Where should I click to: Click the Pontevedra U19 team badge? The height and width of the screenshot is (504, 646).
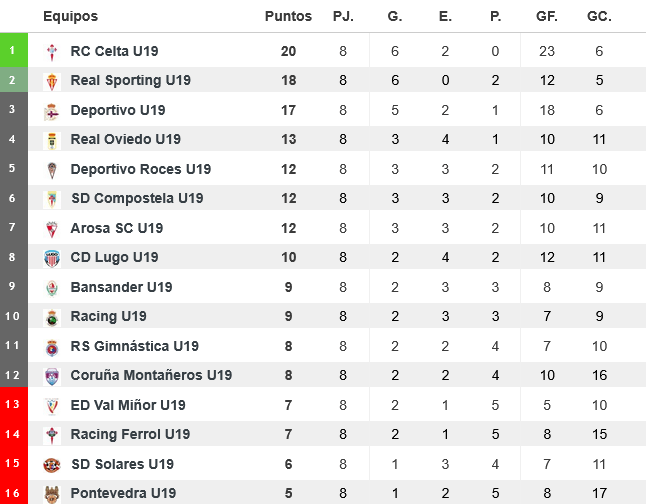(x=53, y=494)
